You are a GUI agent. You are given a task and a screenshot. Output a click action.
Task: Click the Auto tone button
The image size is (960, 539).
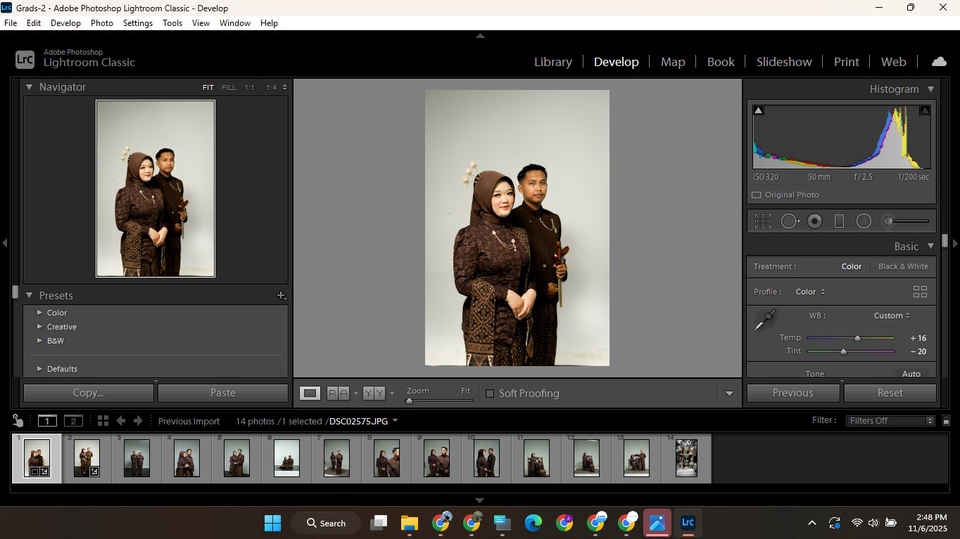[911, 374]
